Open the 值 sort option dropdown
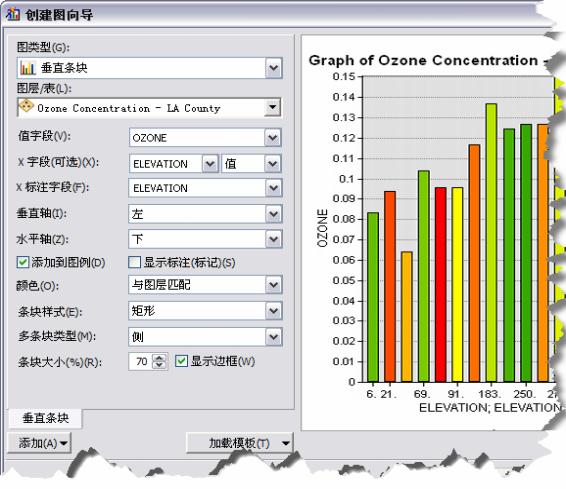The image size is (566, 489). pyautogui.click(x=273, y=164)
